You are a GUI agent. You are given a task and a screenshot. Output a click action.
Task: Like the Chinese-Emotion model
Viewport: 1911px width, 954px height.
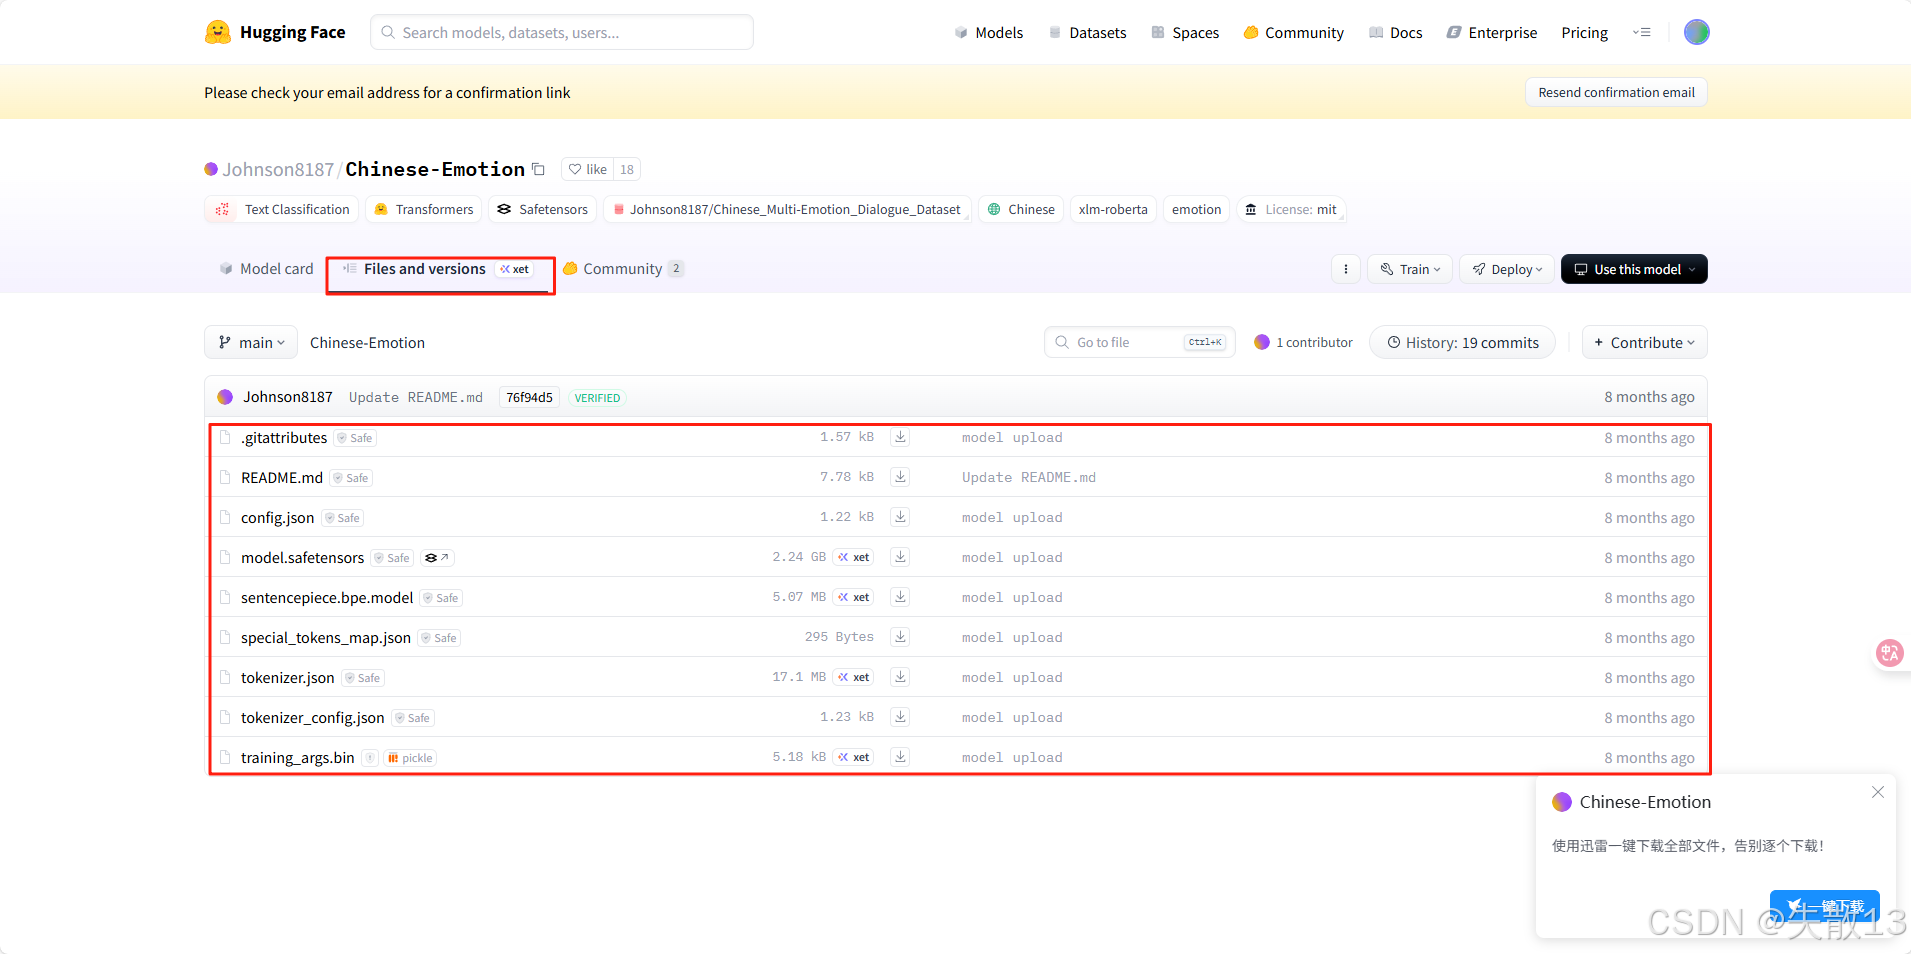click(x=588, y=169)
